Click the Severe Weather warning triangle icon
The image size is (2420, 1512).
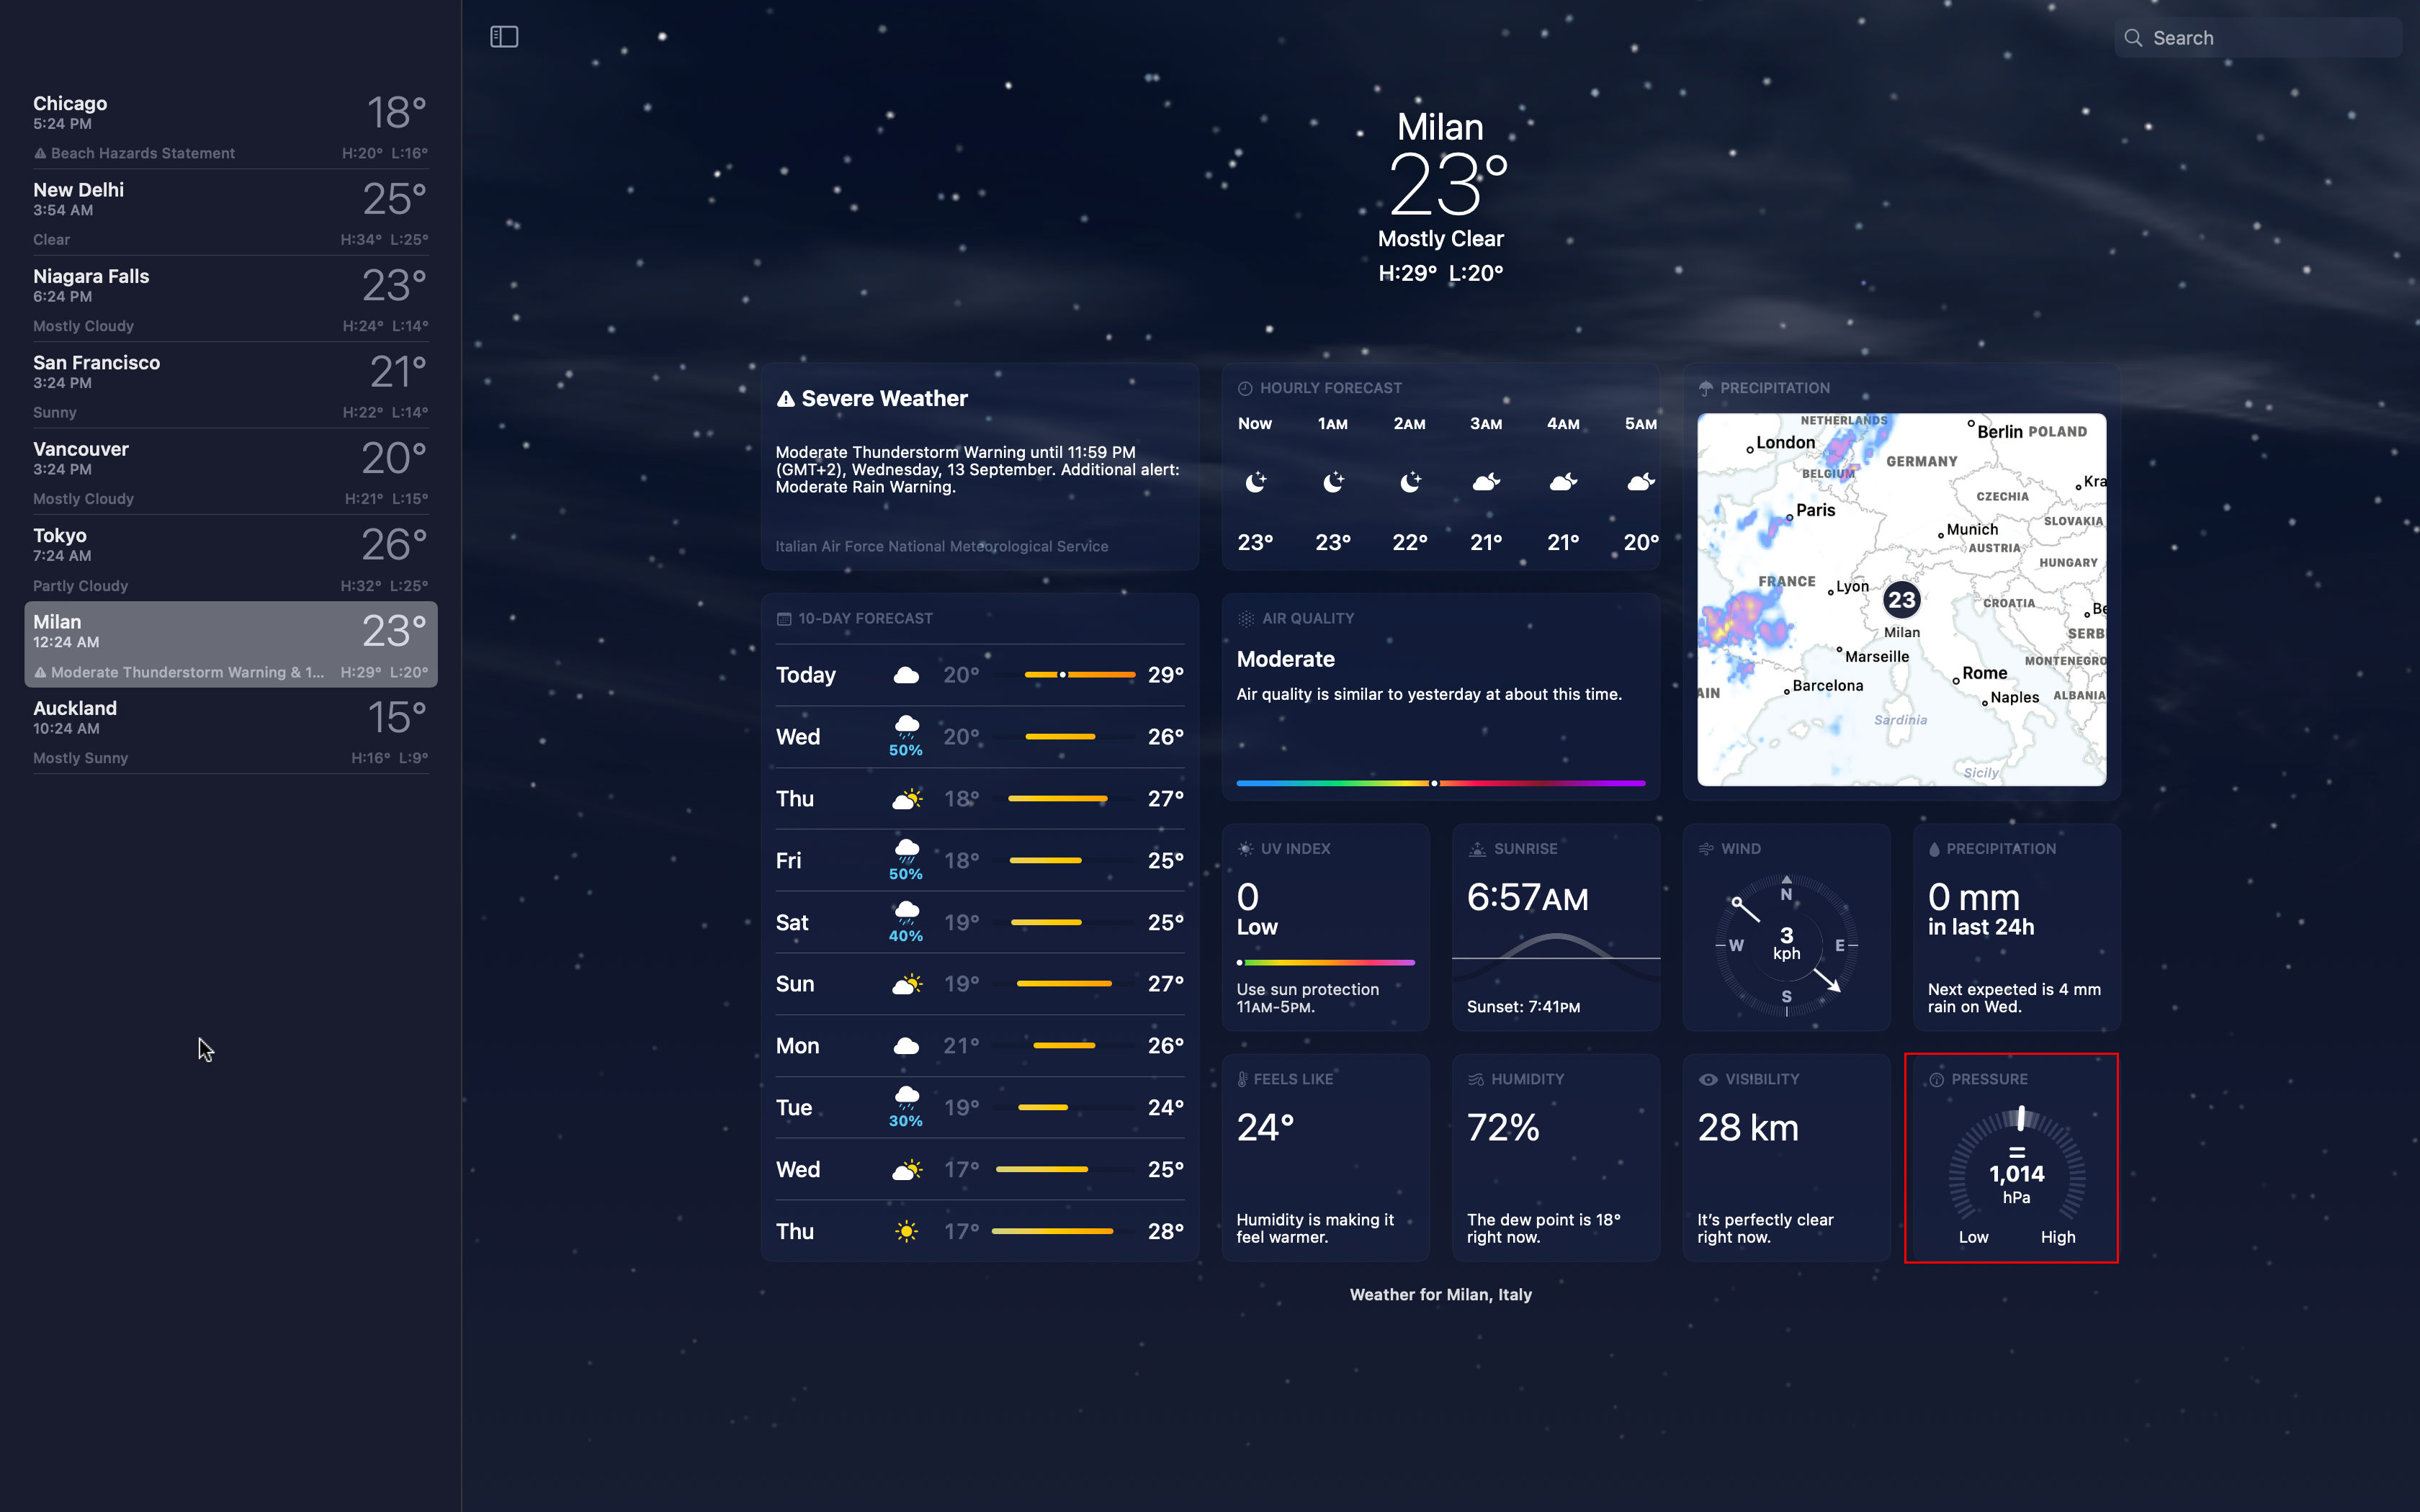click(x=786, y=399)
